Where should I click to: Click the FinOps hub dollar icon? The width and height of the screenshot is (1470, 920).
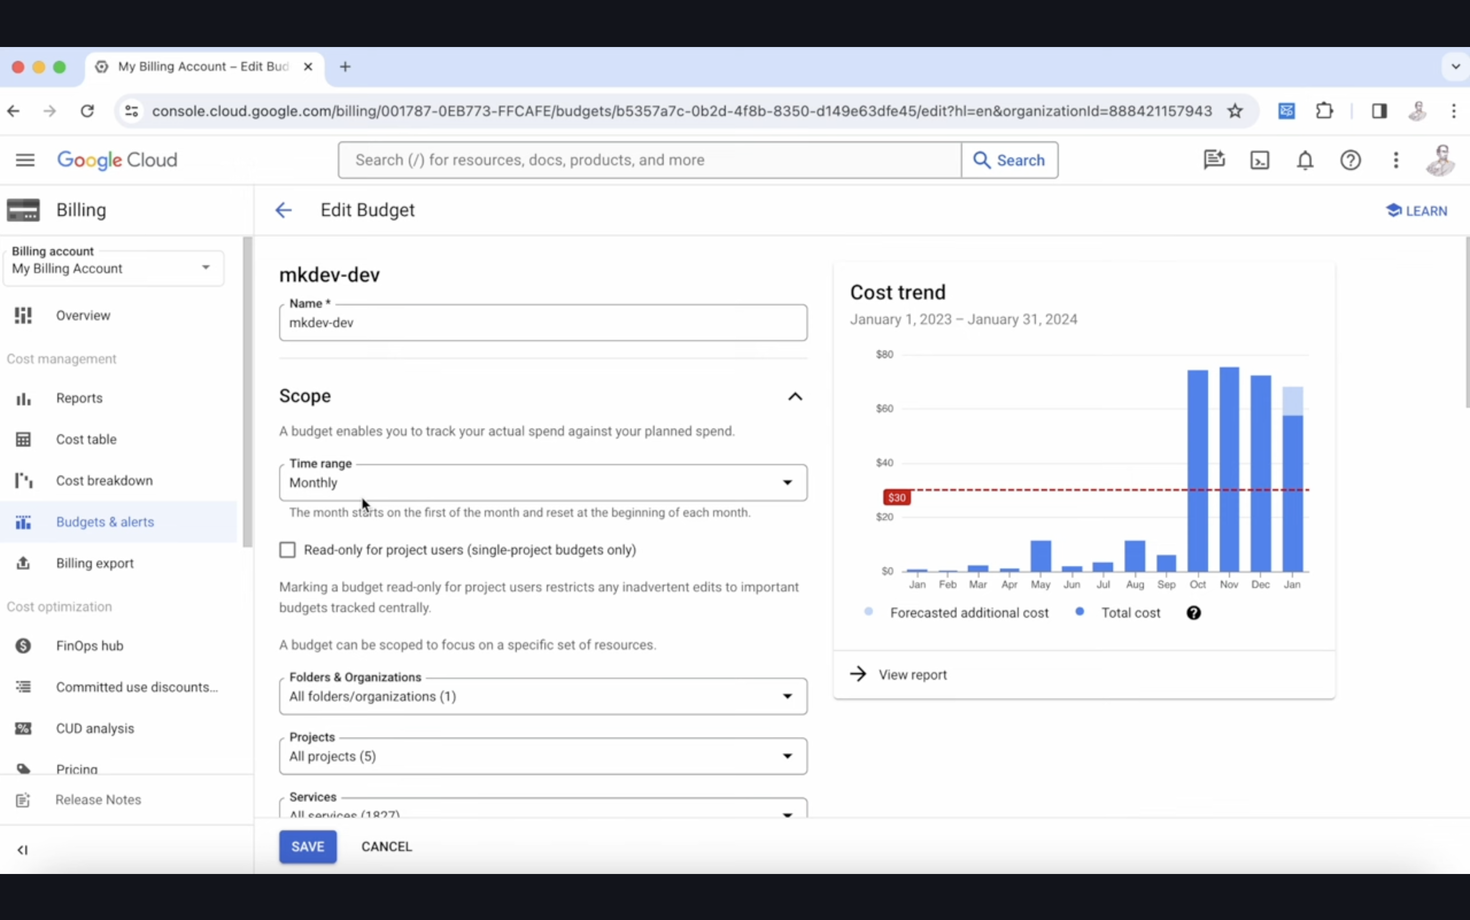(23, 646)
